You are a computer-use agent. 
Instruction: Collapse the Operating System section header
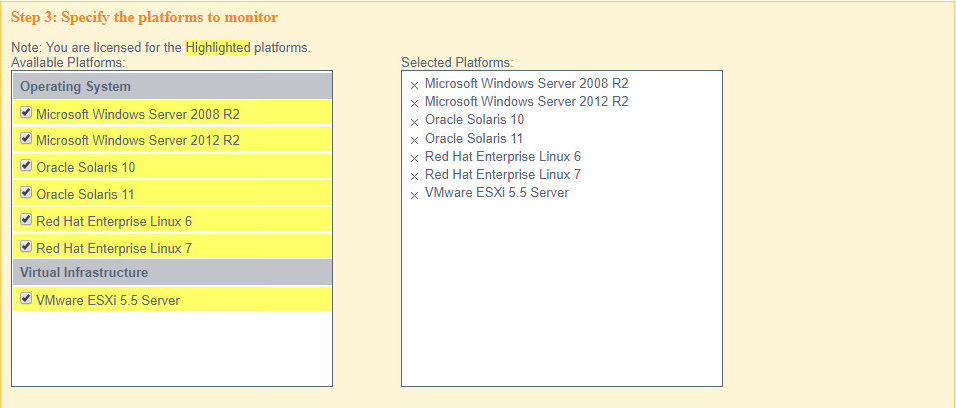click(75, 87)
